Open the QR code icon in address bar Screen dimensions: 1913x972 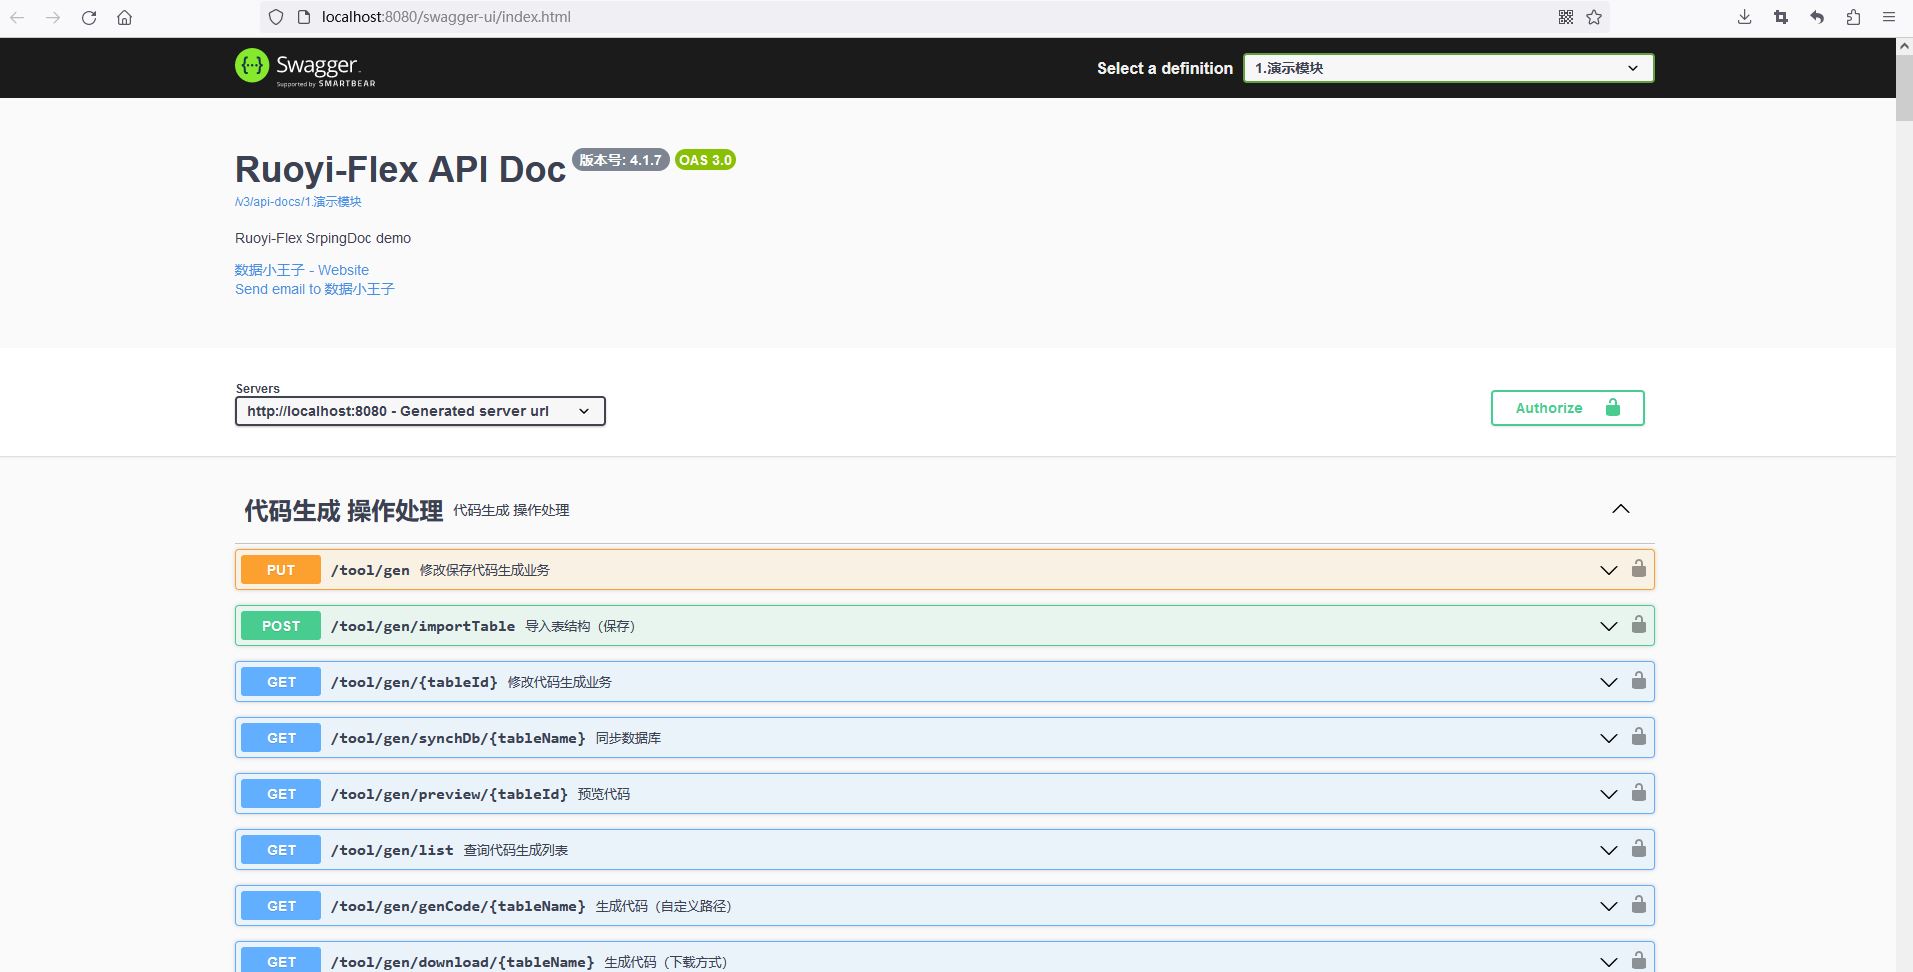1566,17
